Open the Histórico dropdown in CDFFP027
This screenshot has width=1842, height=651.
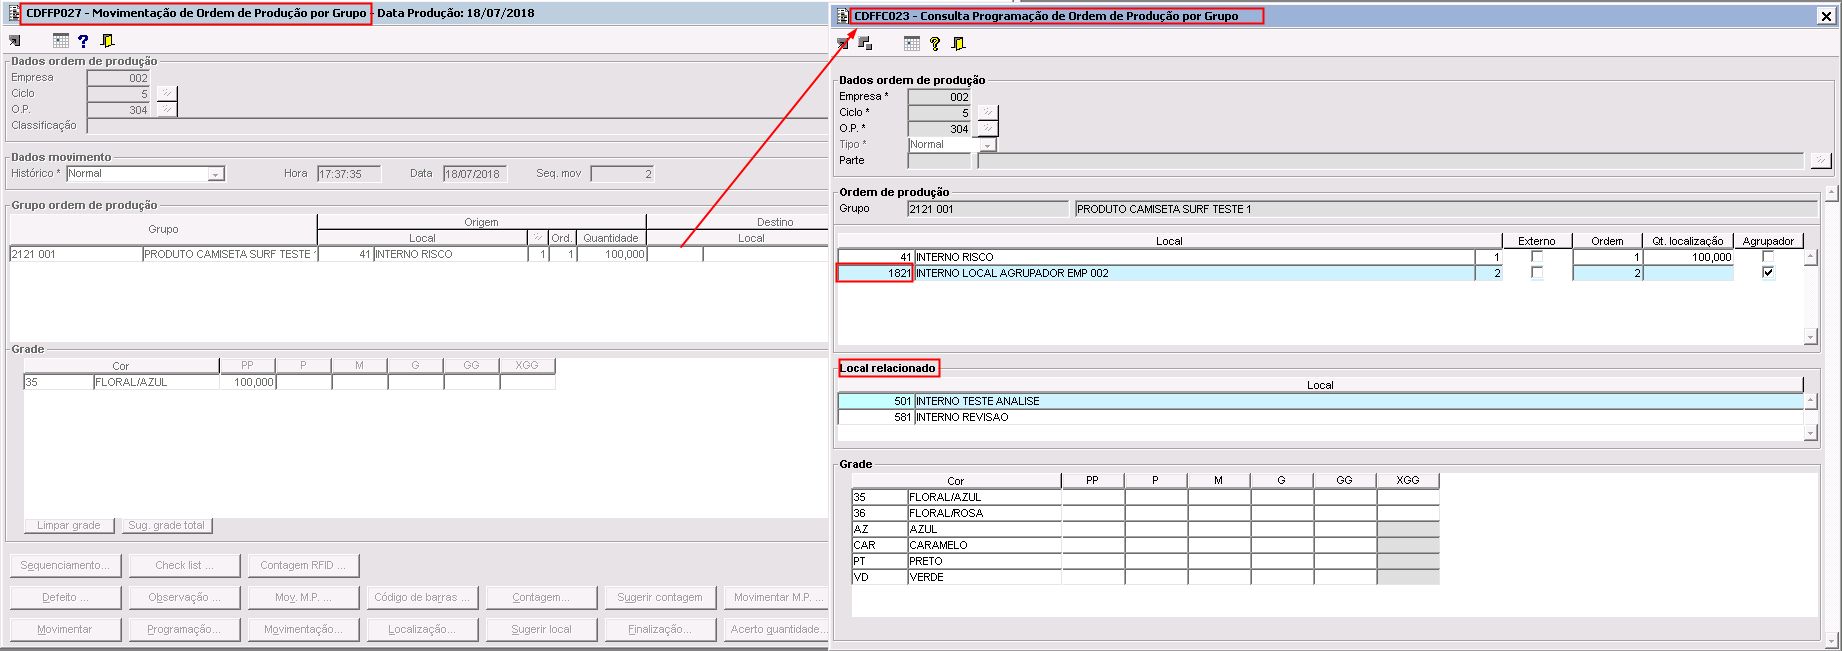(x=215, y=174)
